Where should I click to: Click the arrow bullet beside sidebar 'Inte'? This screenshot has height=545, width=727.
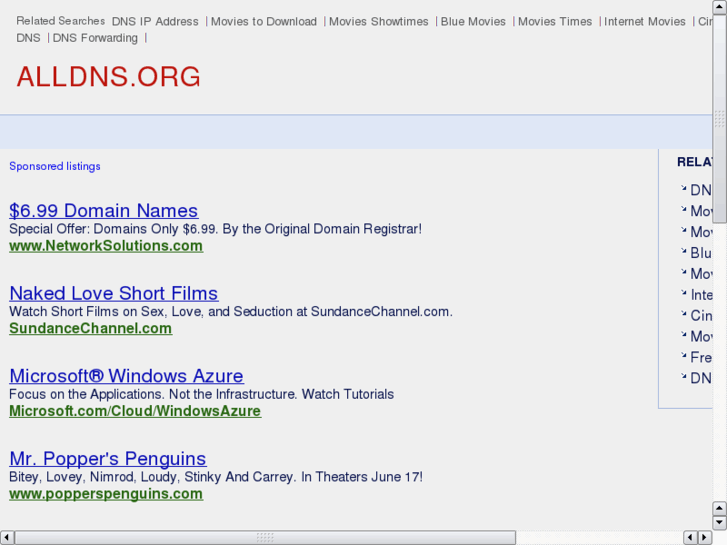pos(683,293)
